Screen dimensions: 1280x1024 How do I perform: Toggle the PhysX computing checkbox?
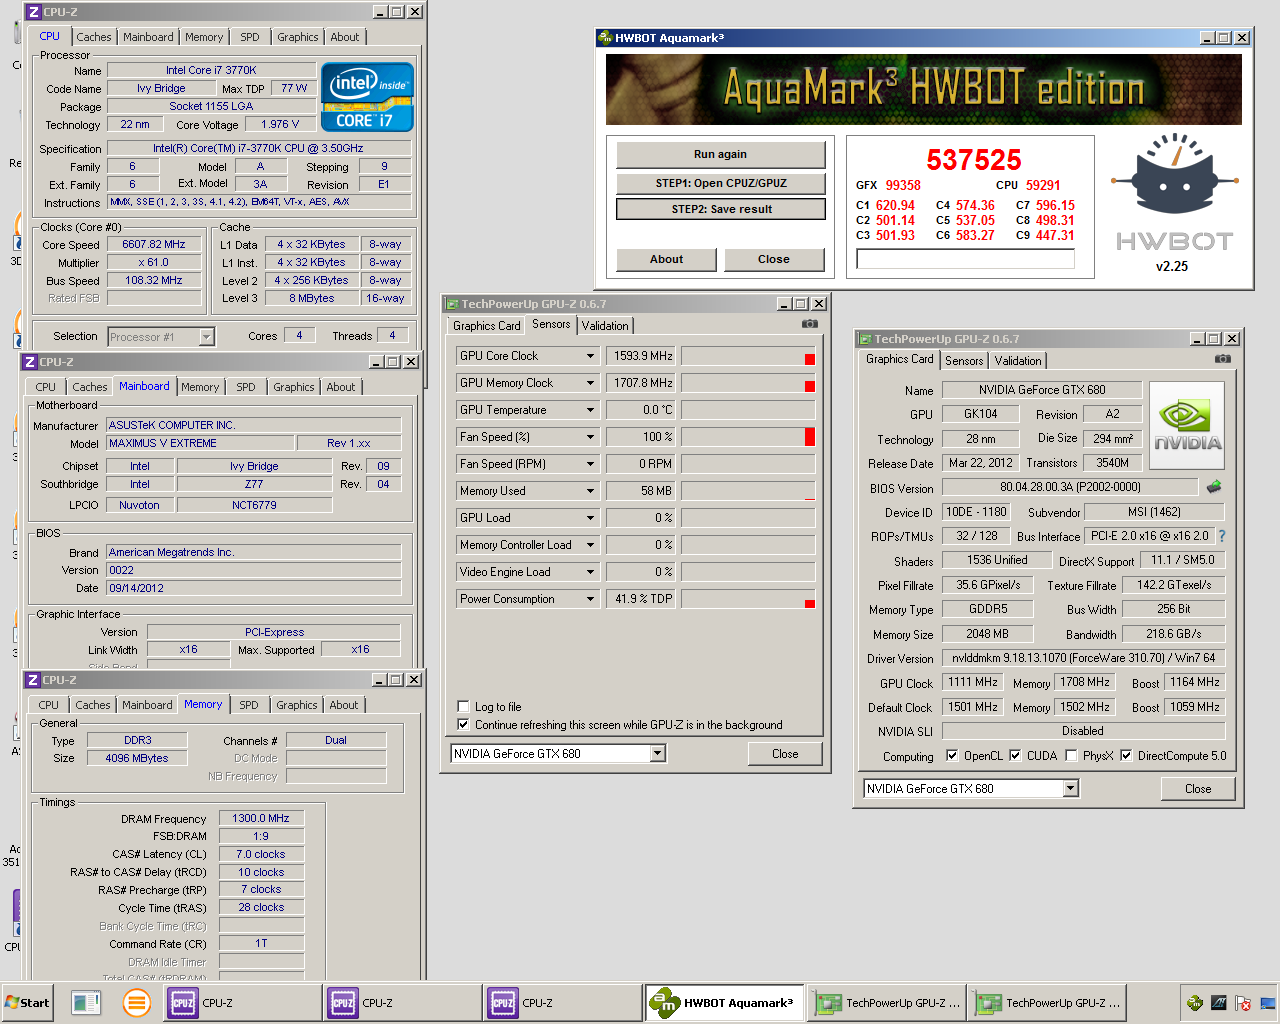1072,756
